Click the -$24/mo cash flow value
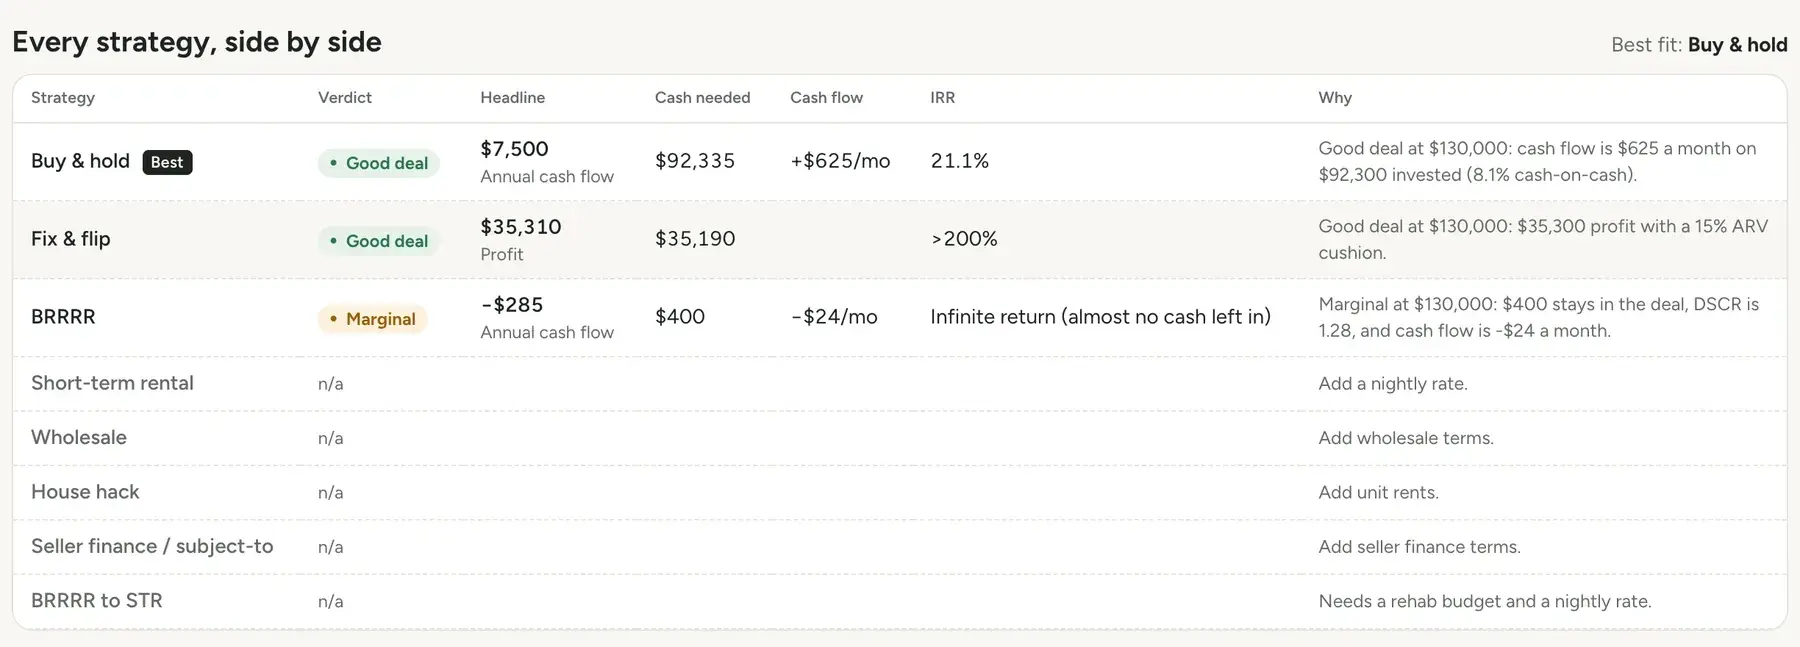Screen dimensions: 1800x647 click(x=834, y=317)
